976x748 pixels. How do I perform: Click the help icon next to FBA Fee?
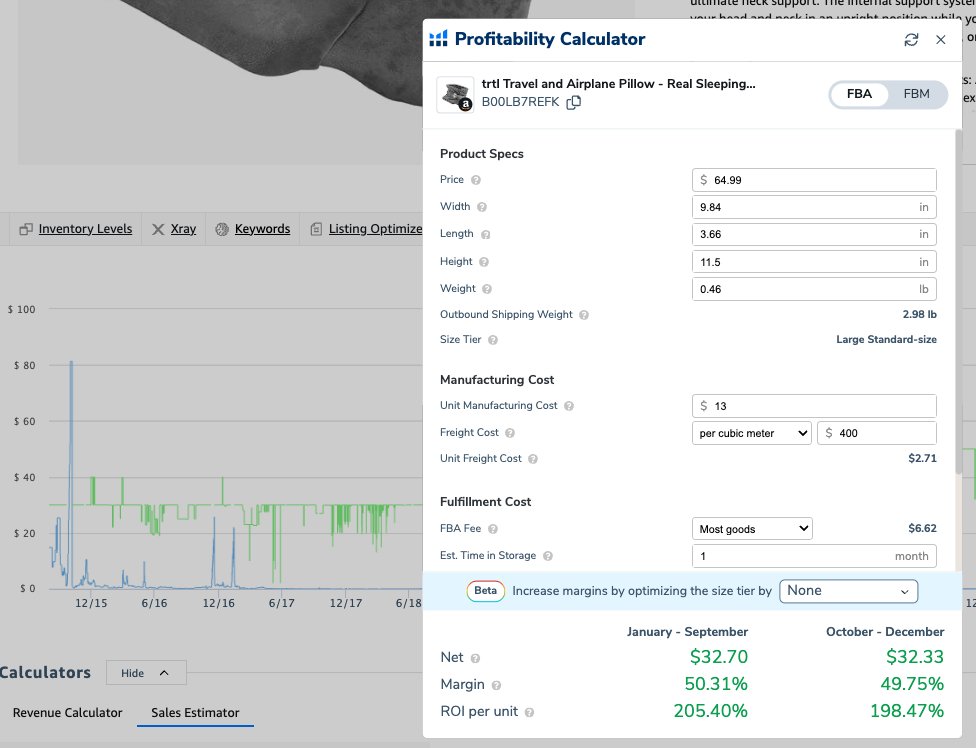coord(492,529)
